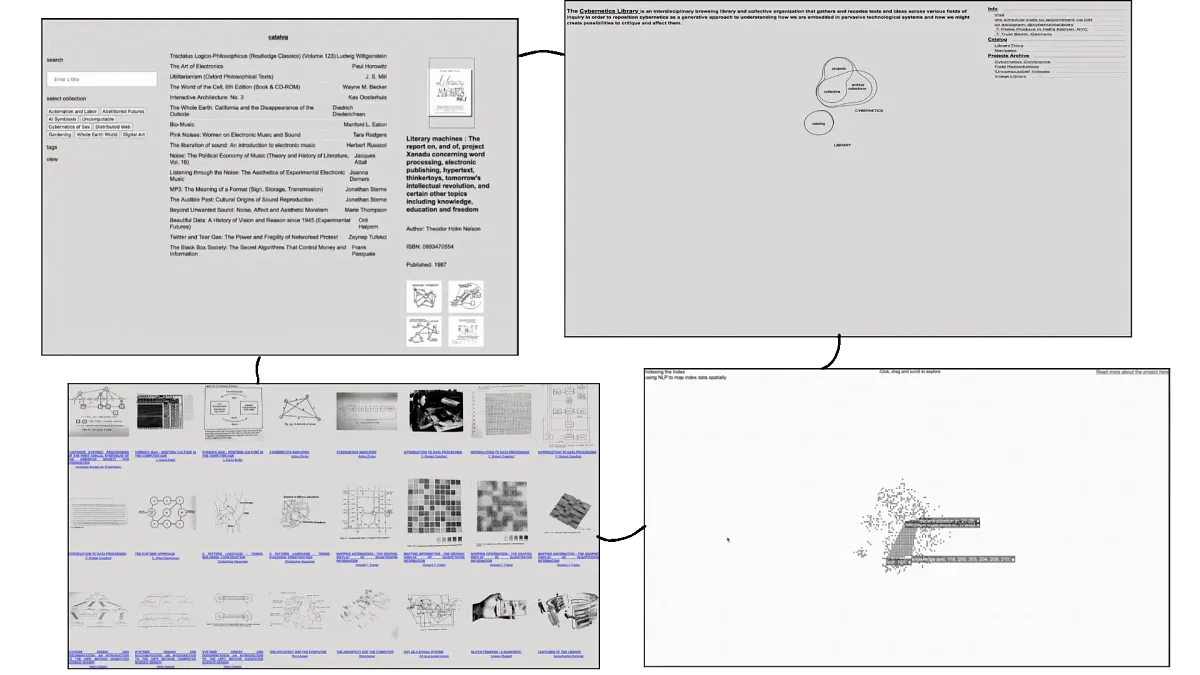Toggle the 'AI Symbiosis' collection filter
The image size is (1200, 675).
tap(62, 119)
